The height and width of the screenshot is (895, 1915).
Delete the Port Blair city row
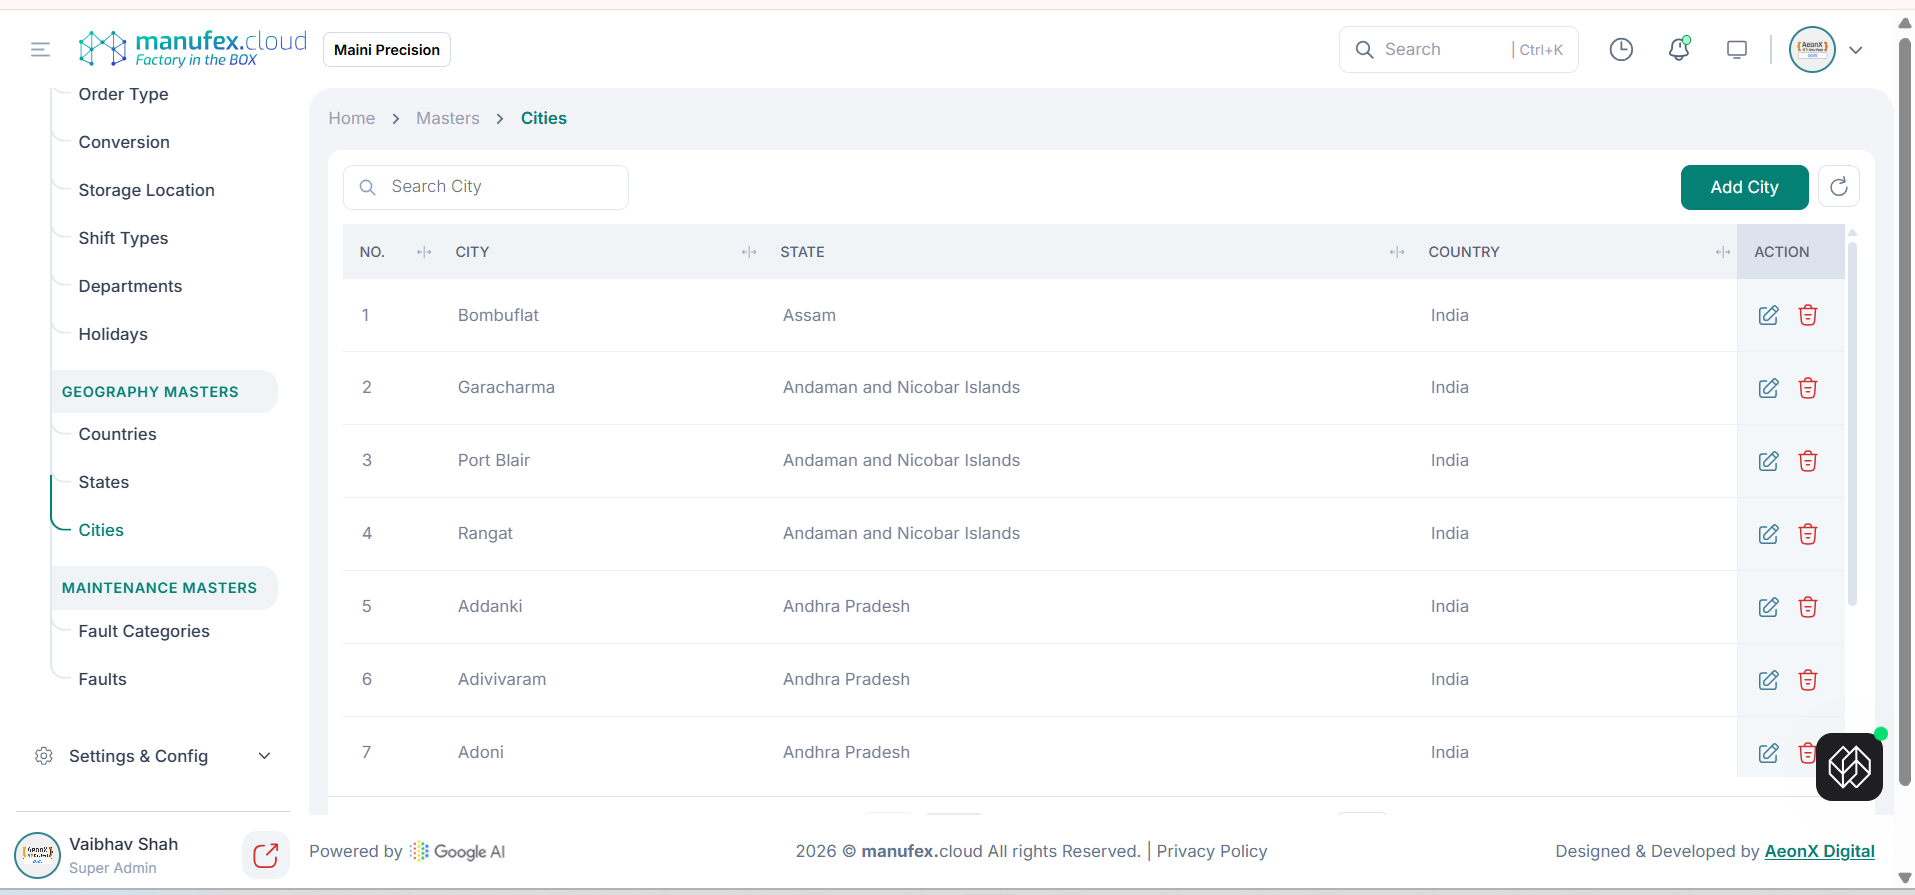[x=1807, y=461]
